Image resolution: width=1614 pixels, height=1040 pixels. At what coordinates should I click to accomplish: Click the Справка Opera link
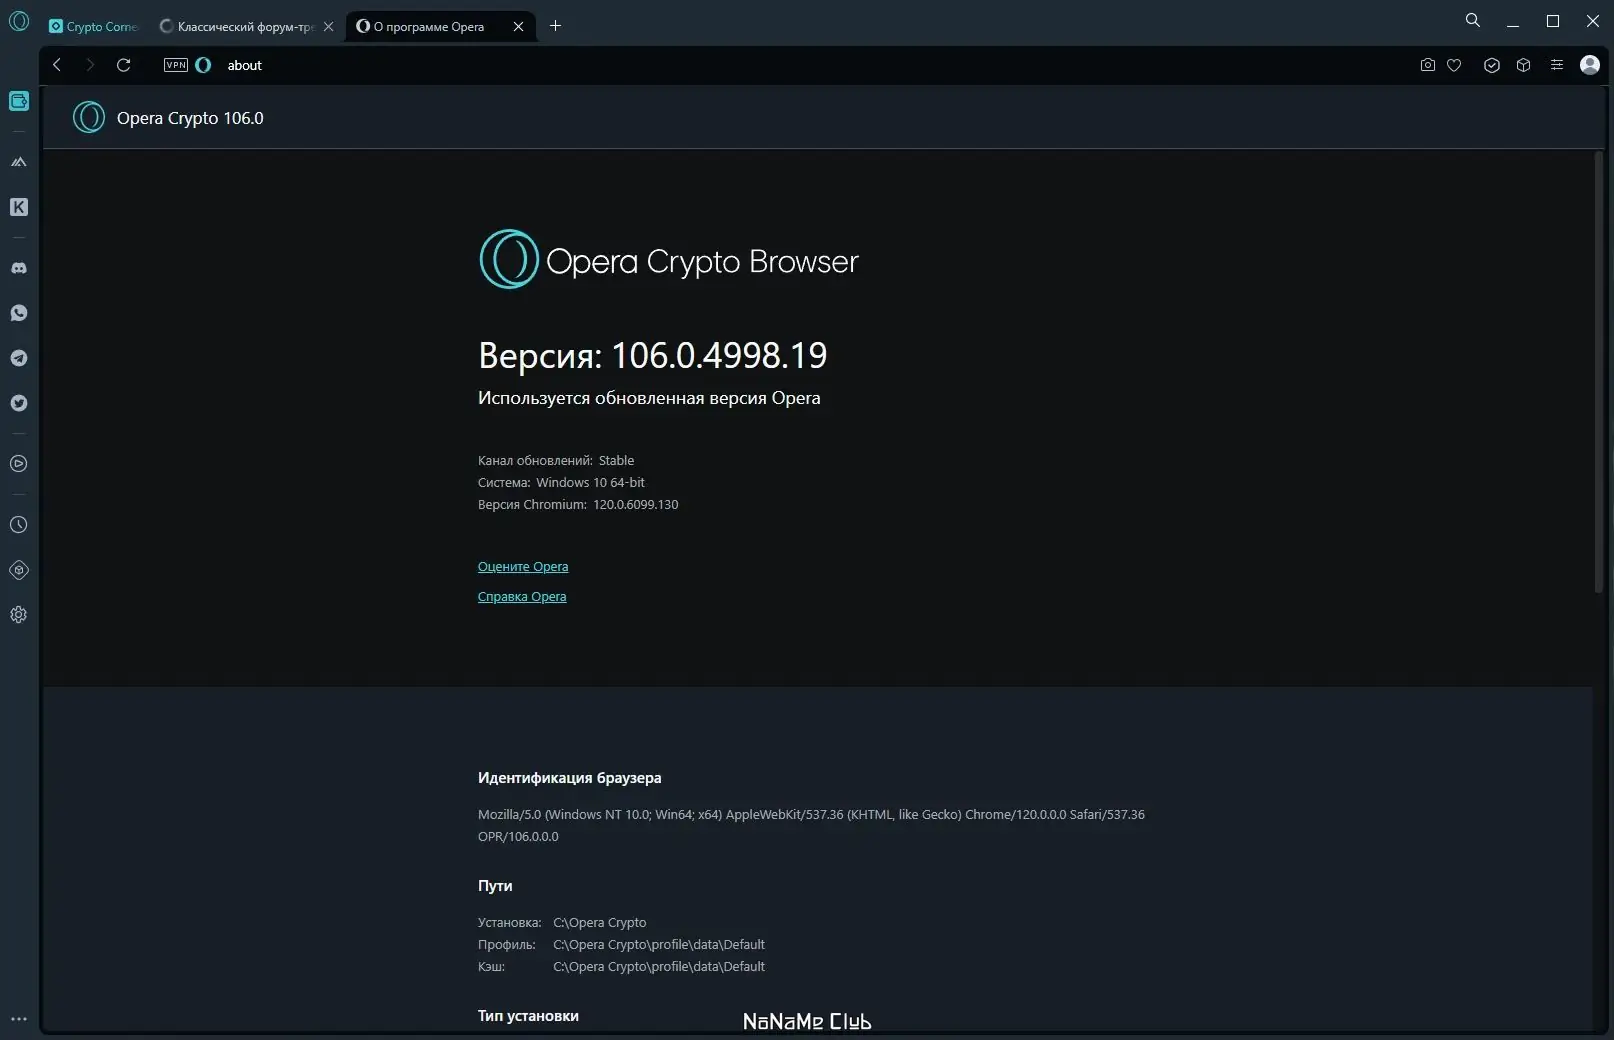pos(522,597)
